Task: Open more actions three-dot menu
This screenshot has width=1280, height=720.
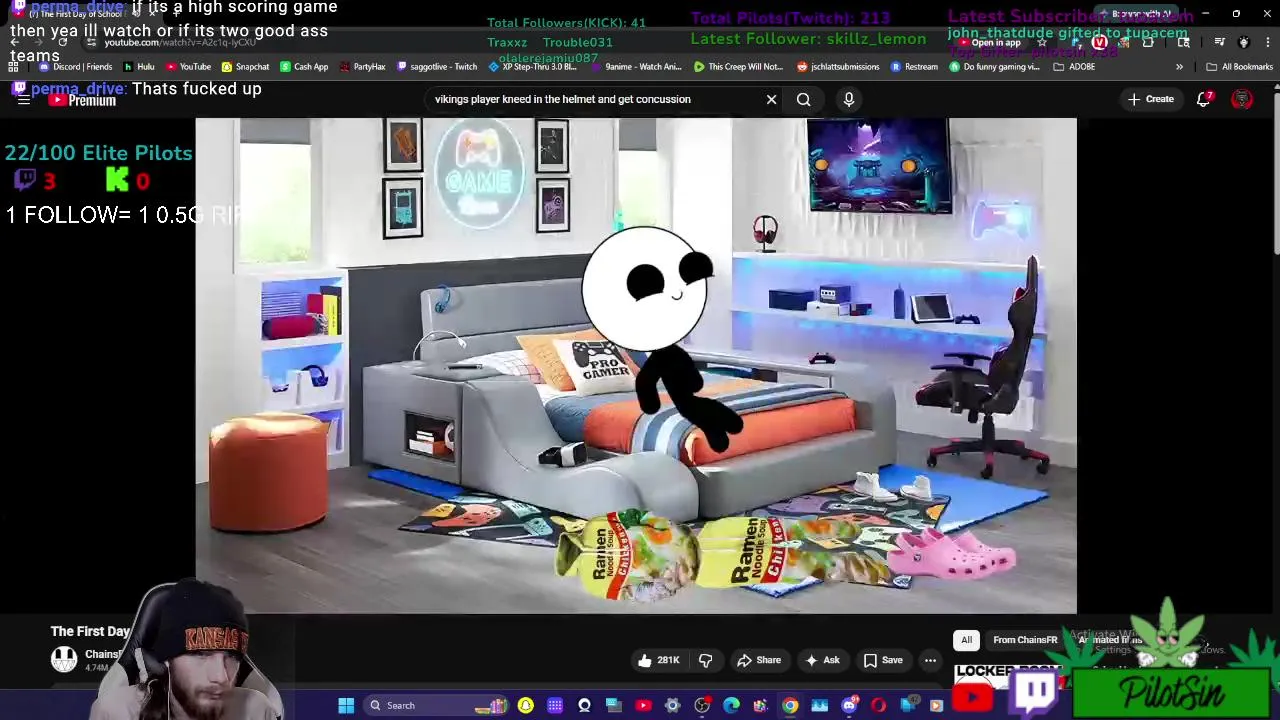Action: pos(930,660)
